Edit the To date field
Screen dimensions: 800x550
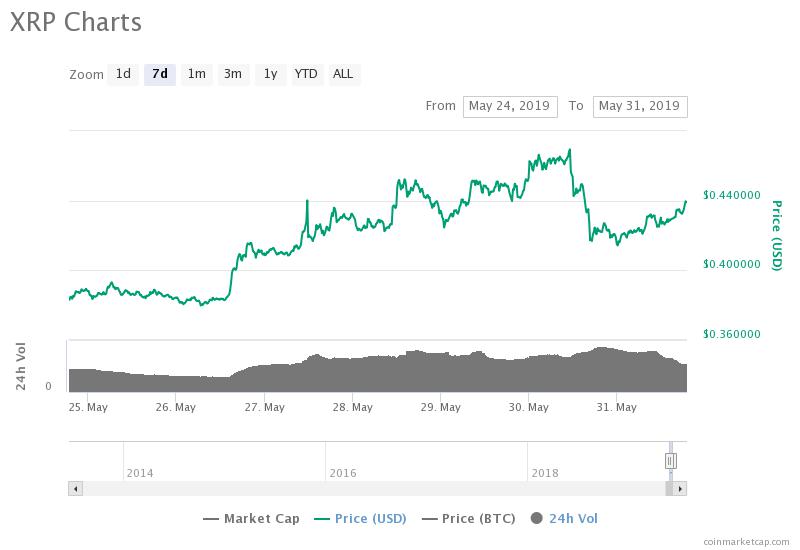640,107
